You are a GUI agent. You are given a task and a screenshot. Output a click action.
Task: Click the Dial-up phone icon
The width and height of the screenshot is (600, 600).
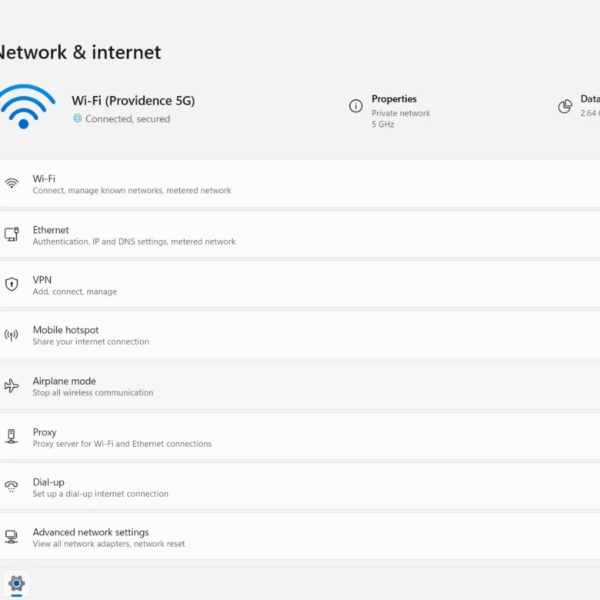(x=12, y=487)
